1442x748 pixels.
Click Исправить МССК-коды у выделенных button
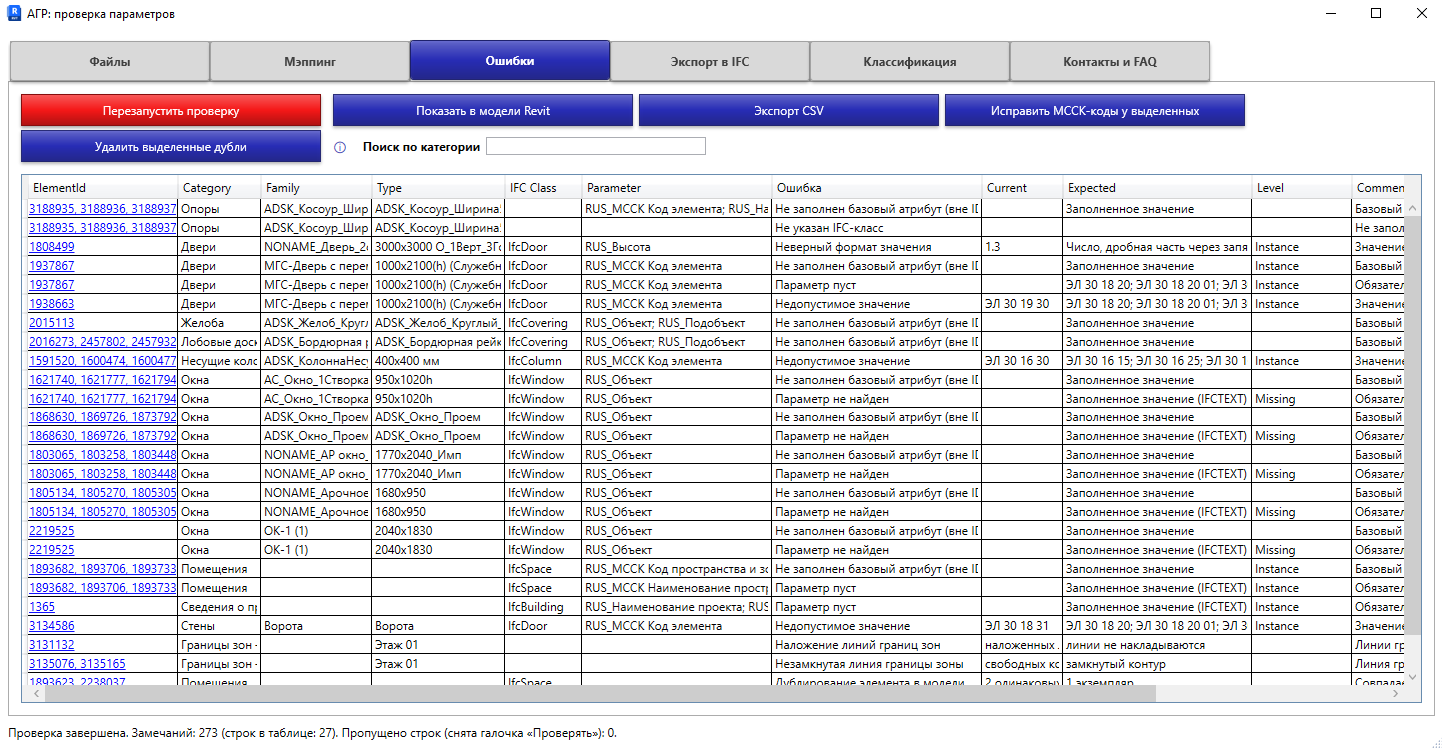1095,110
